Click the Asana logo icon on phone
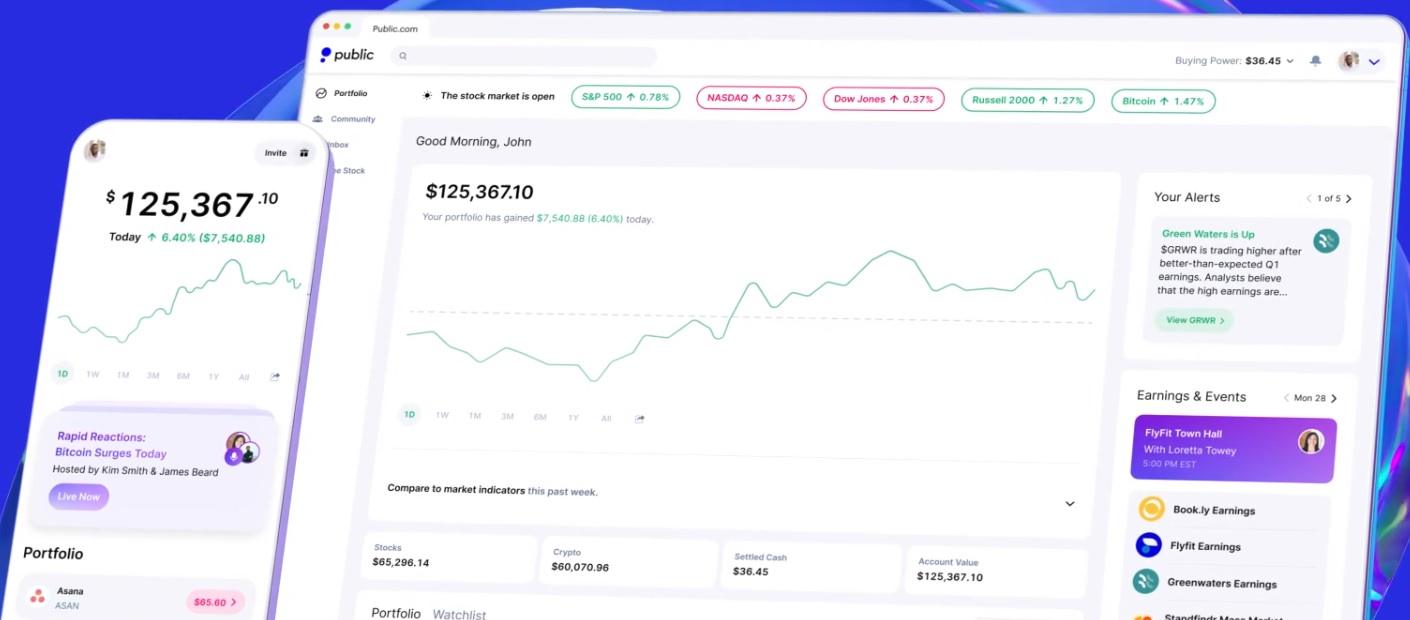Viewport: 1410px width, 620px height. (x=38, y=596)
